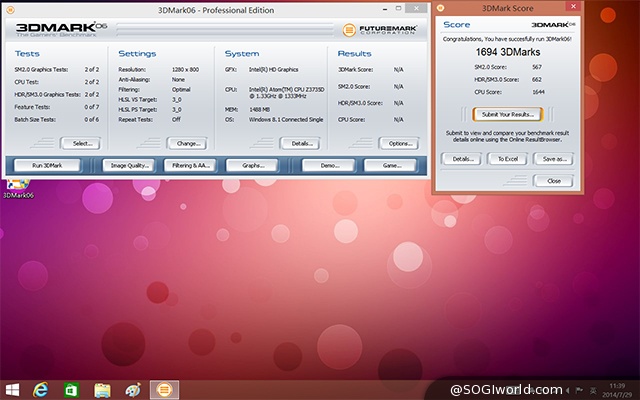The image size is (640, 400).
Task: Click 'Intel(R) HD Graphics' GFX value
Action: (273, 69)
